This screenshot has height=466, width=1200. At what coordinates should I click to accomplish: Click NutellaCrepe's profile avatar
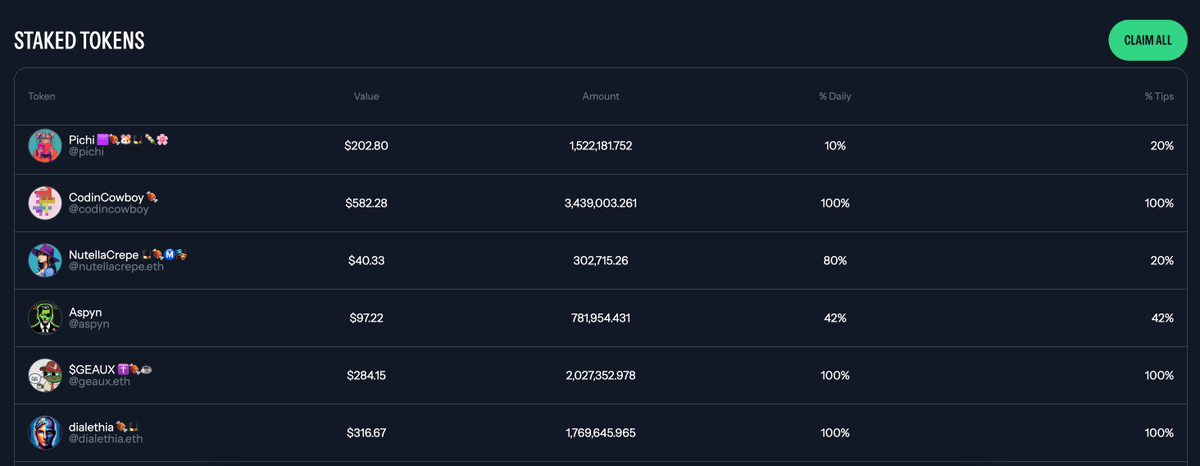[45, 260]
